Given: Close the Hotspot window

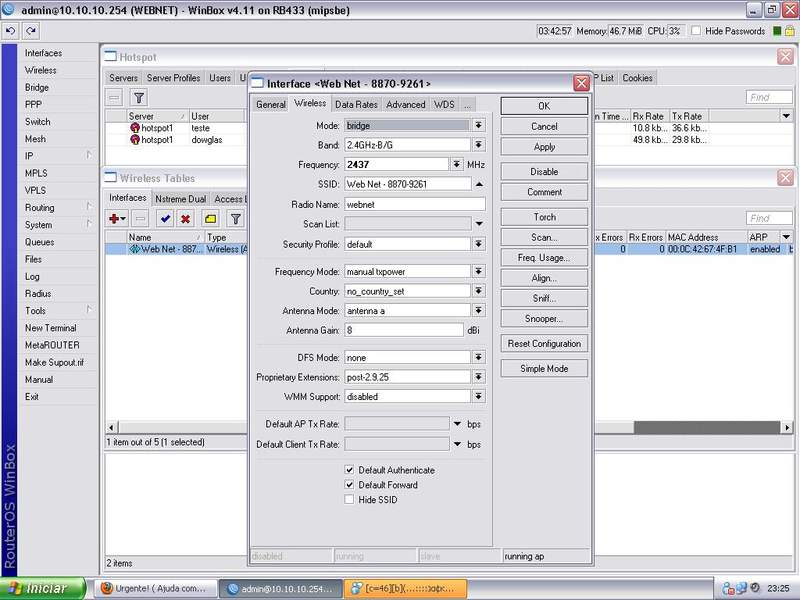Looking at the screenshot, I should (785, 57).
